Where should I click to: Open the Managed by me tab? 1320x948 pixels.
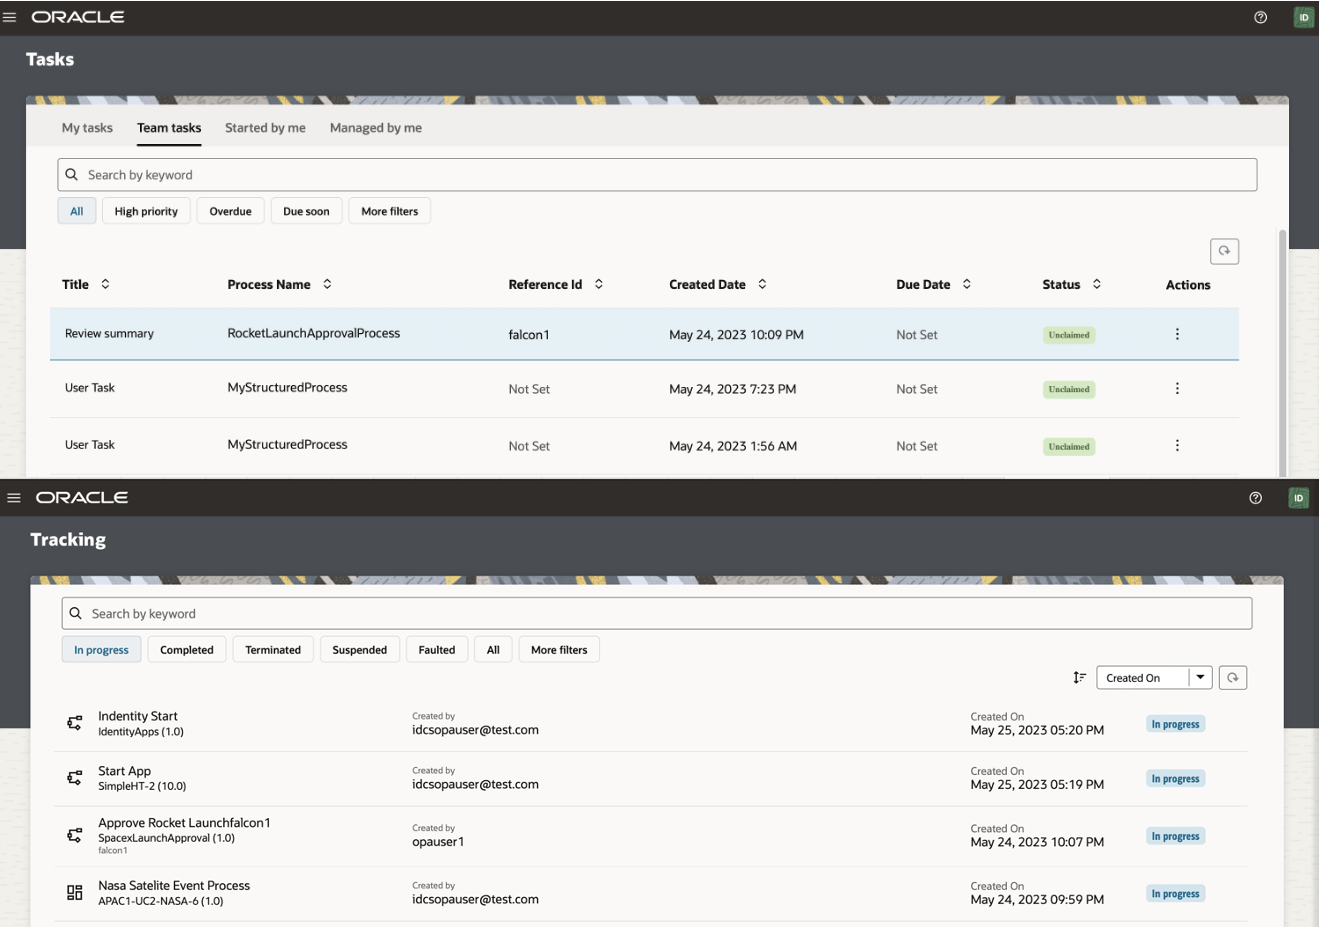375,127
